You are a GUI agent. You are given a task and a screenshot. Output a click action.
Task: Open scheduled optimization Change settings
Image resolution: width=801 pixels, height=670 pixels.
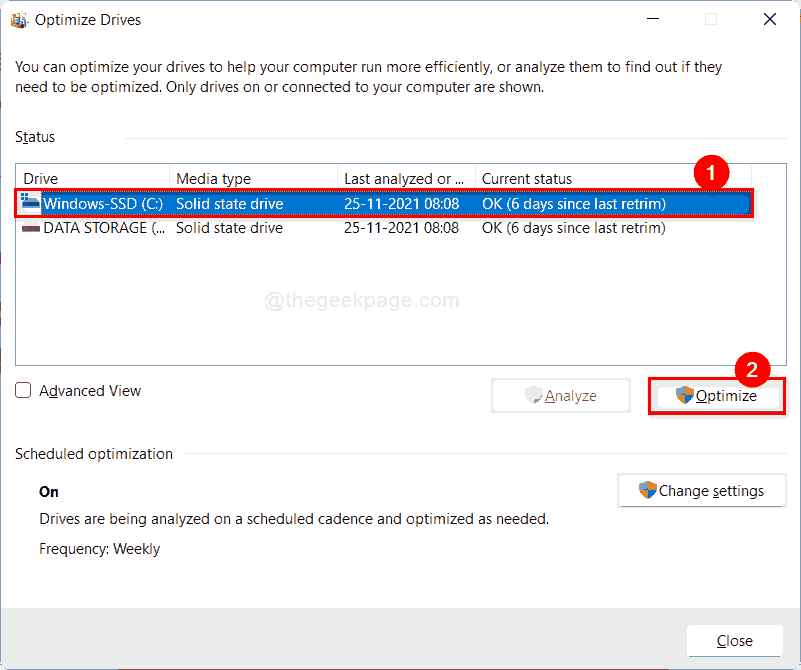click(701, 490)
